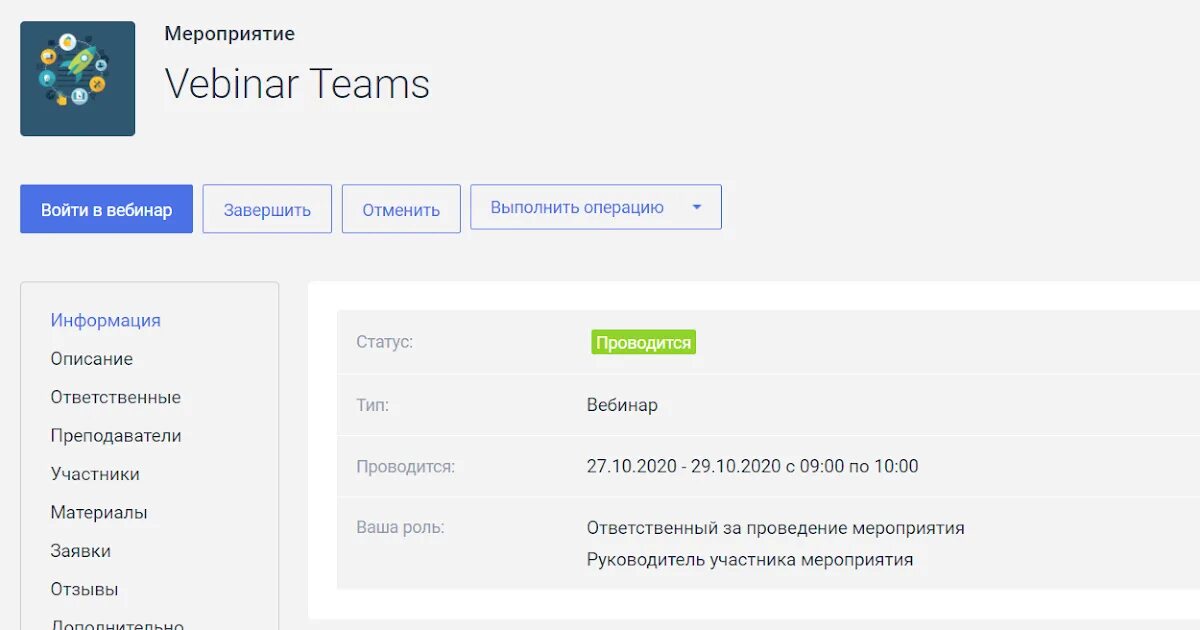
Task: Open the 'Выполнить операцию' dropdown
Action: click(x=596, y=207)
